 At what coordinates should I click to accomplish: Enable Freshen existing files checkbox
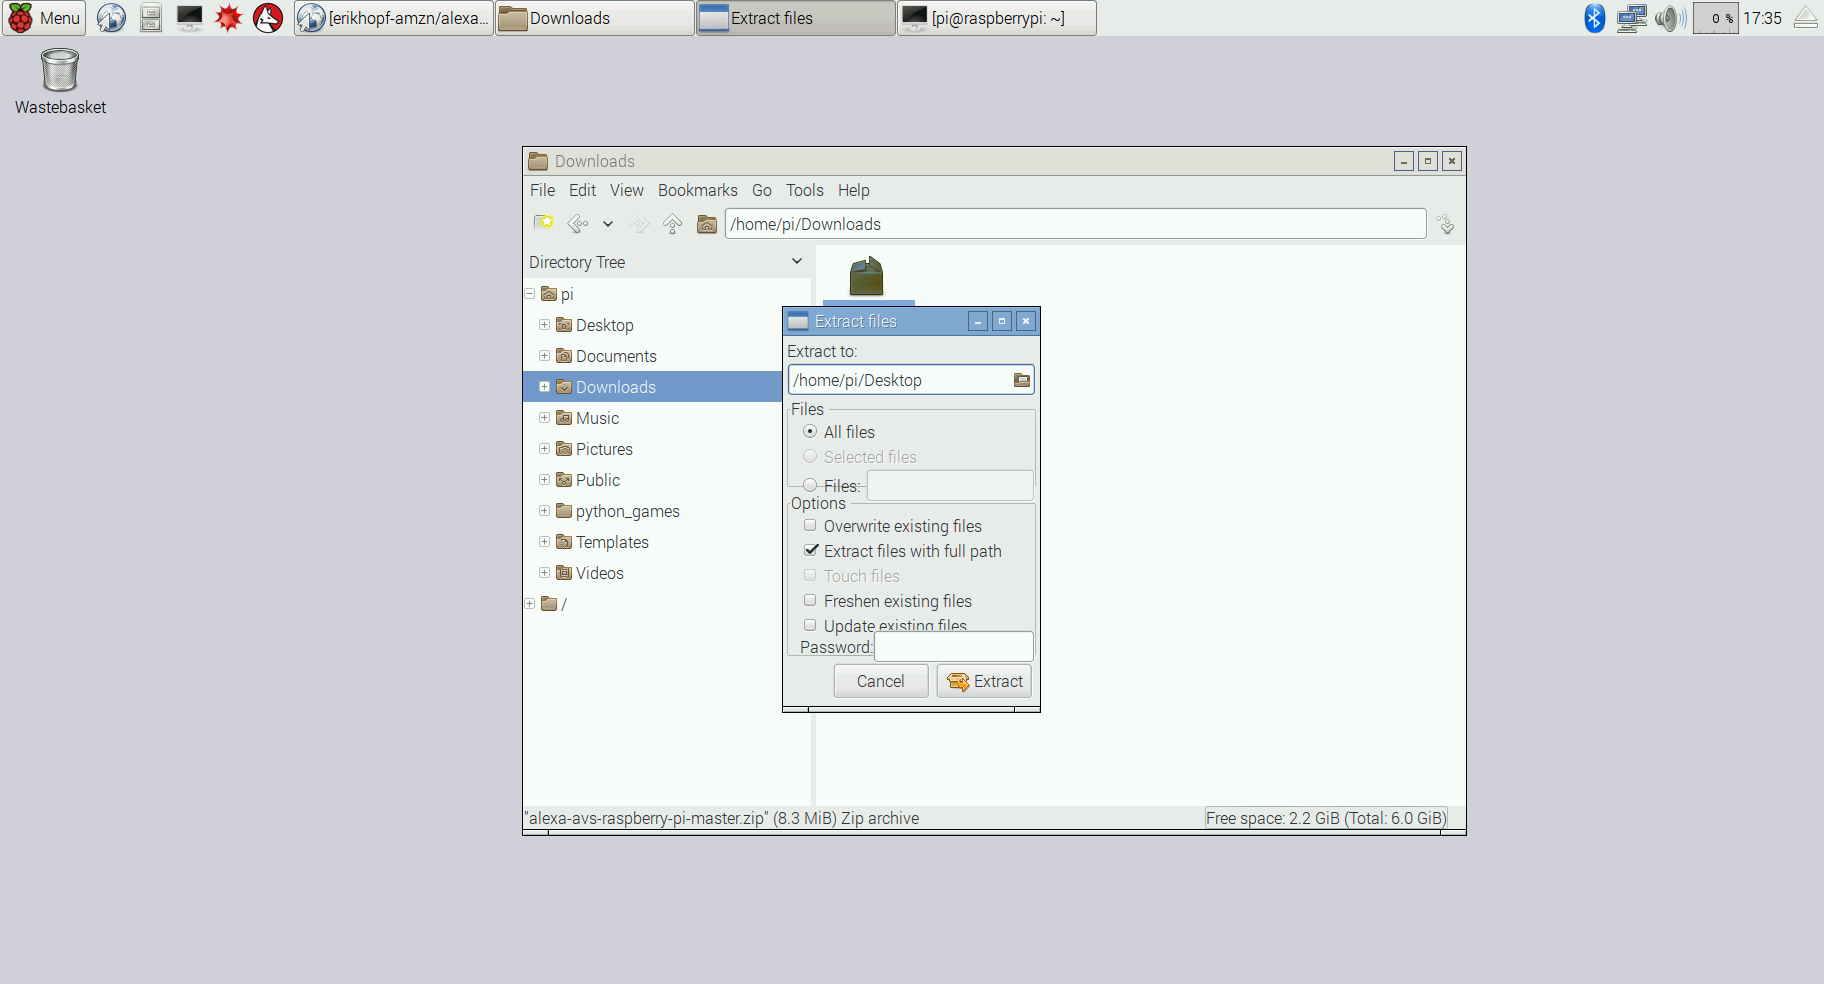click(810, 600)
